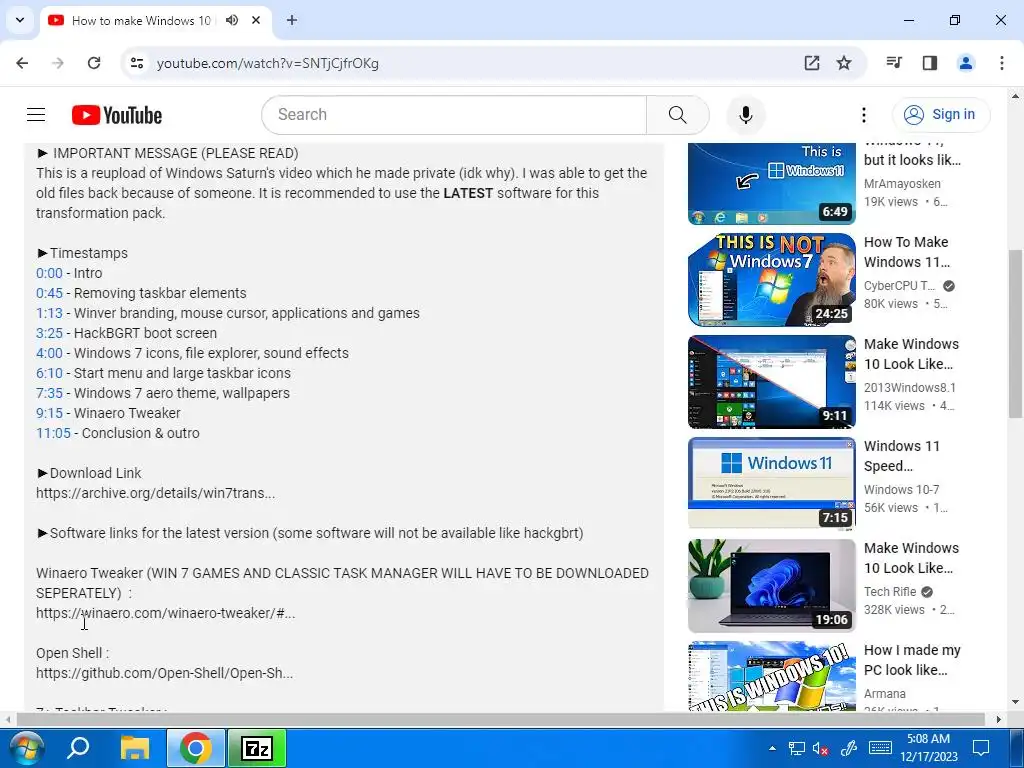This screenshot has width=1024, height=768.
Task: Open the 19:06 laptop video thumbnail
Action: point(771,585)
